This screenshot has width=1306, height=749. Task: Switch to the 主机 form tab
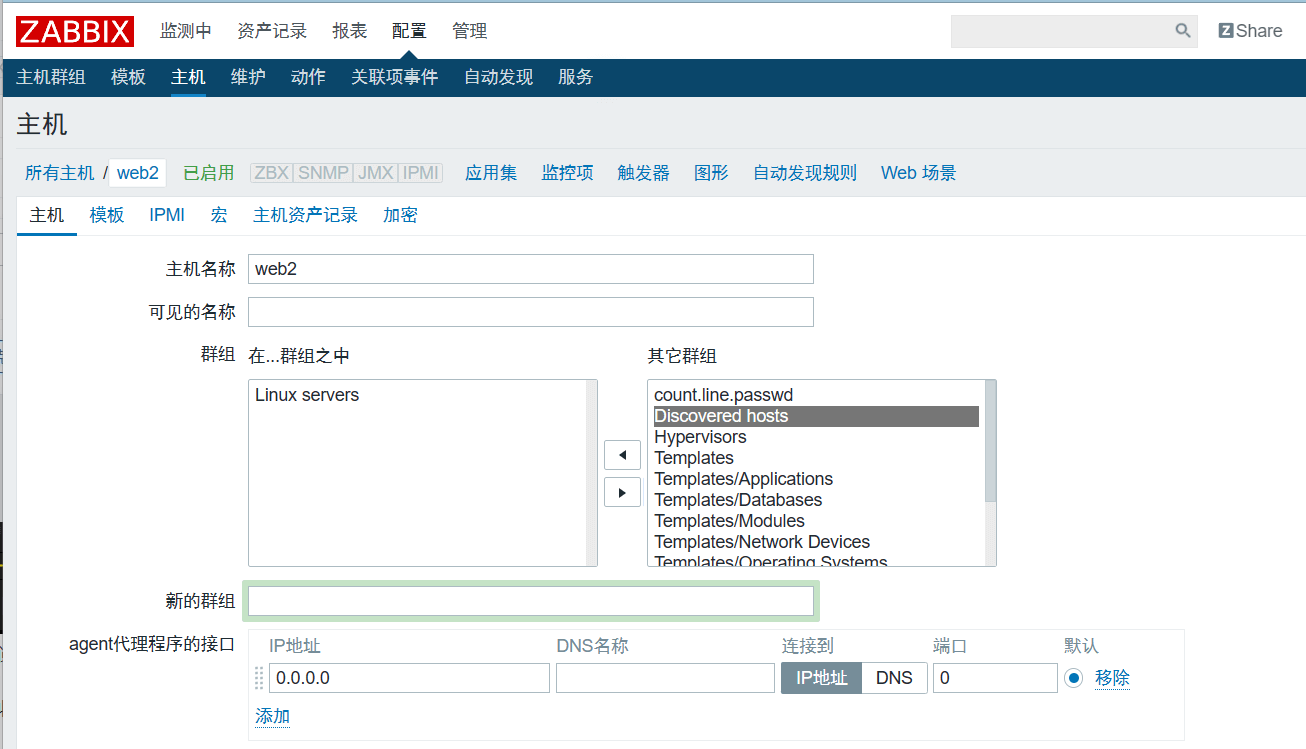47,215
